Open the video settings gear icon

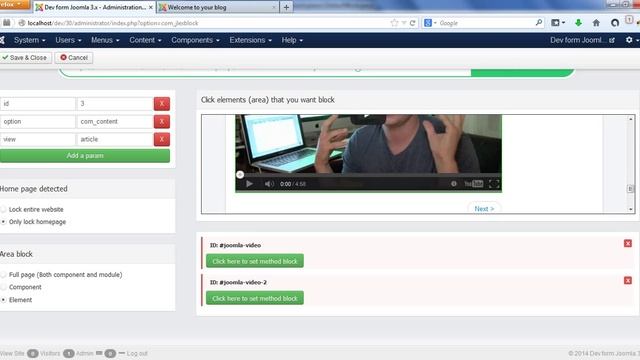point(454,184)
